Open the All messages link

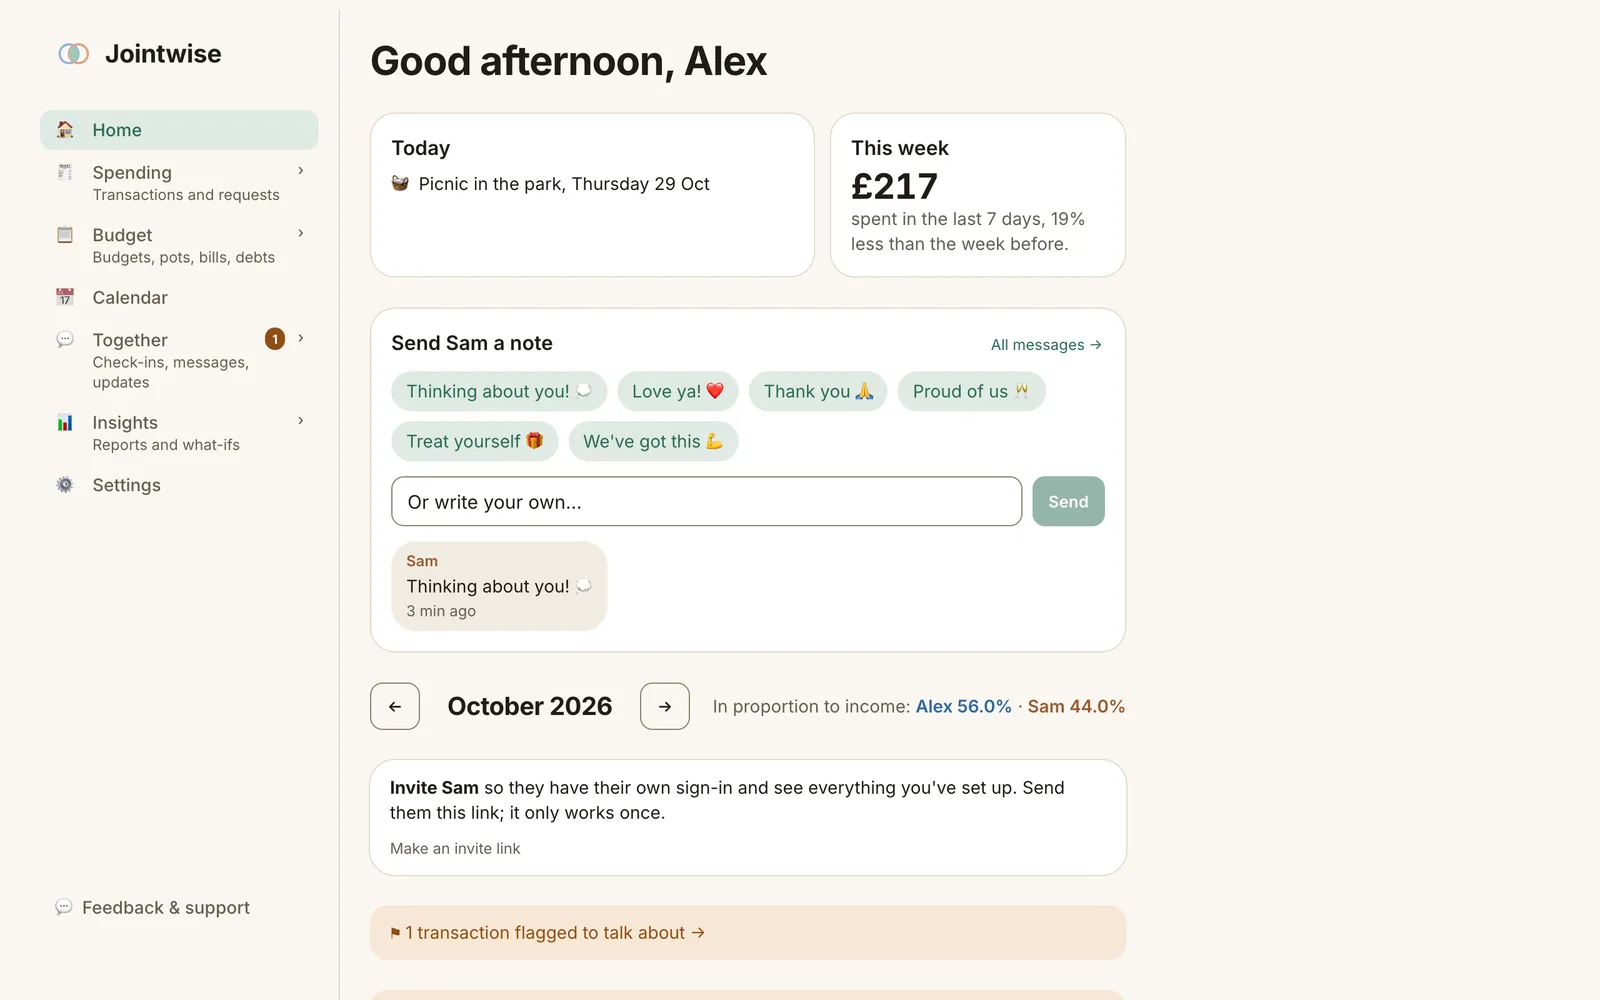tap(1046, 345)
